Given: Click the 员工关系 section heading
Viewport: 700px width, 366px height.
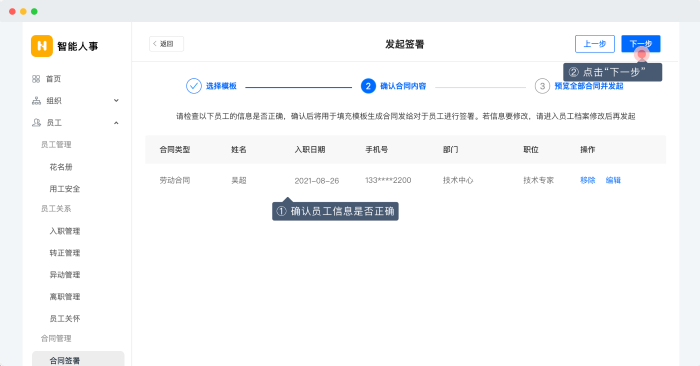Looking at the screenshot, I should (56, 208).
